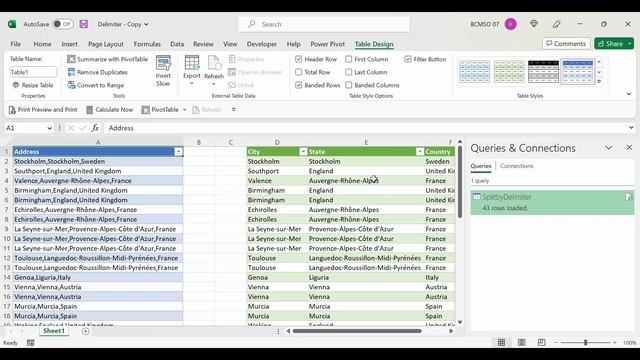Open the Share button dropdown arrow

click(630, 44)
